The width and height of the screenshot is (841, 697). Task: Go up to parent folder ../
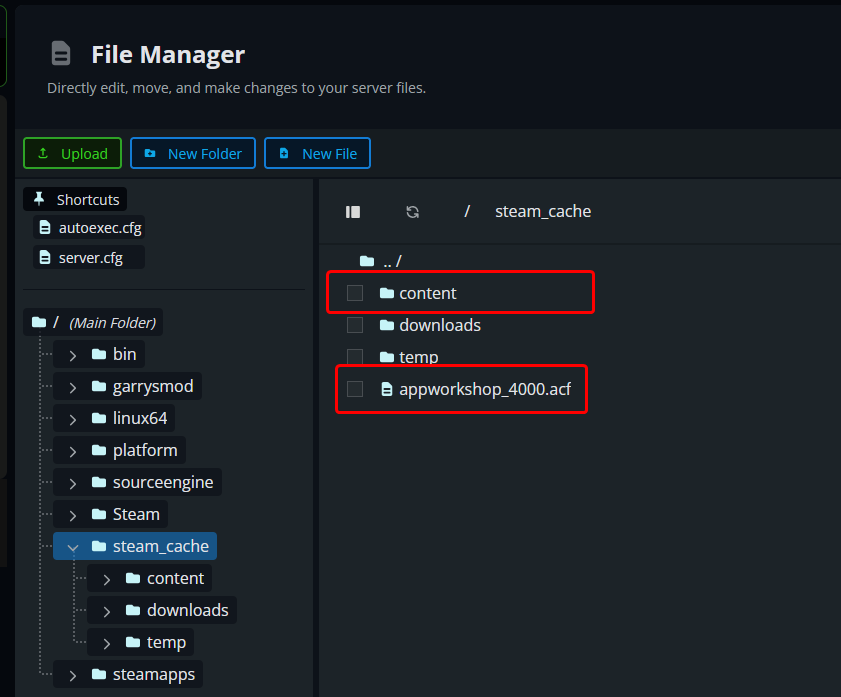[381, 262]
